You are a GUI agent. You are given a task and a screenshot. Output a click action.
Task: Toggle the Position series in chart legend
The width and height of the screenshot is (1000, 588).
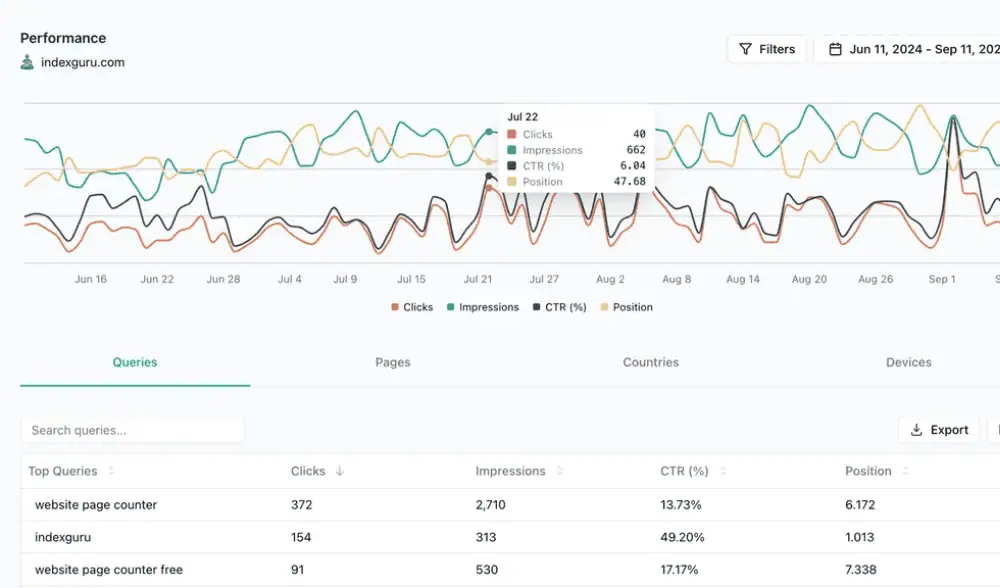tap(626, 307)
